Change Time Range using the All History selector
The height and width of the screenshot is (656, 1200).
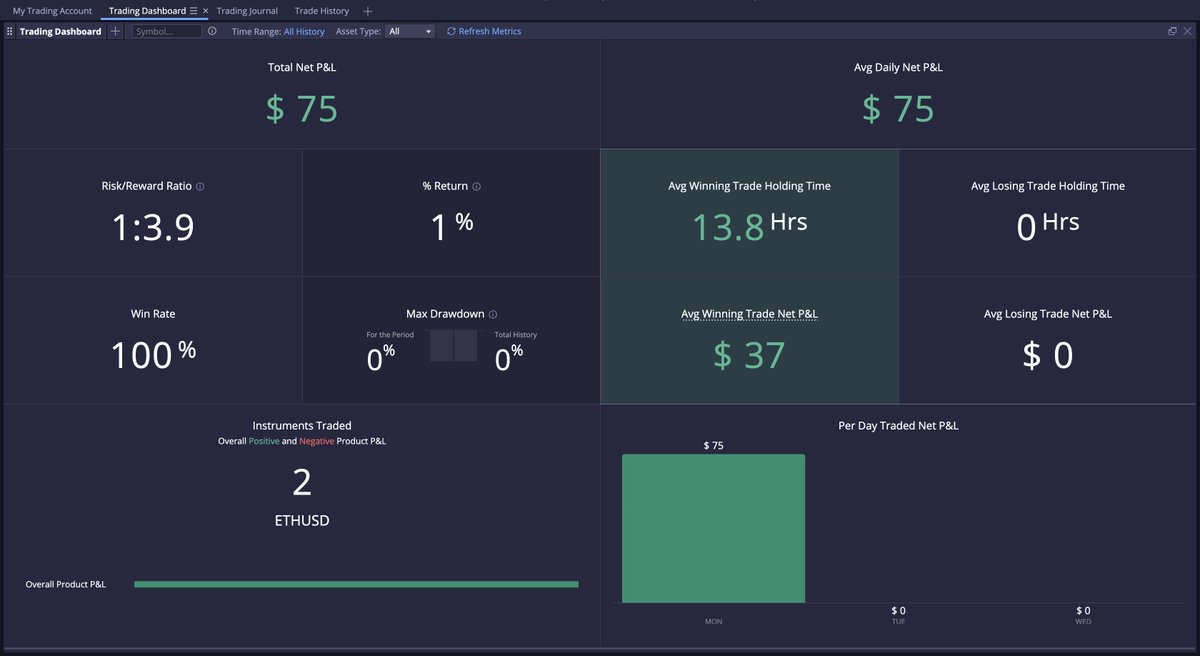[304, 31]
